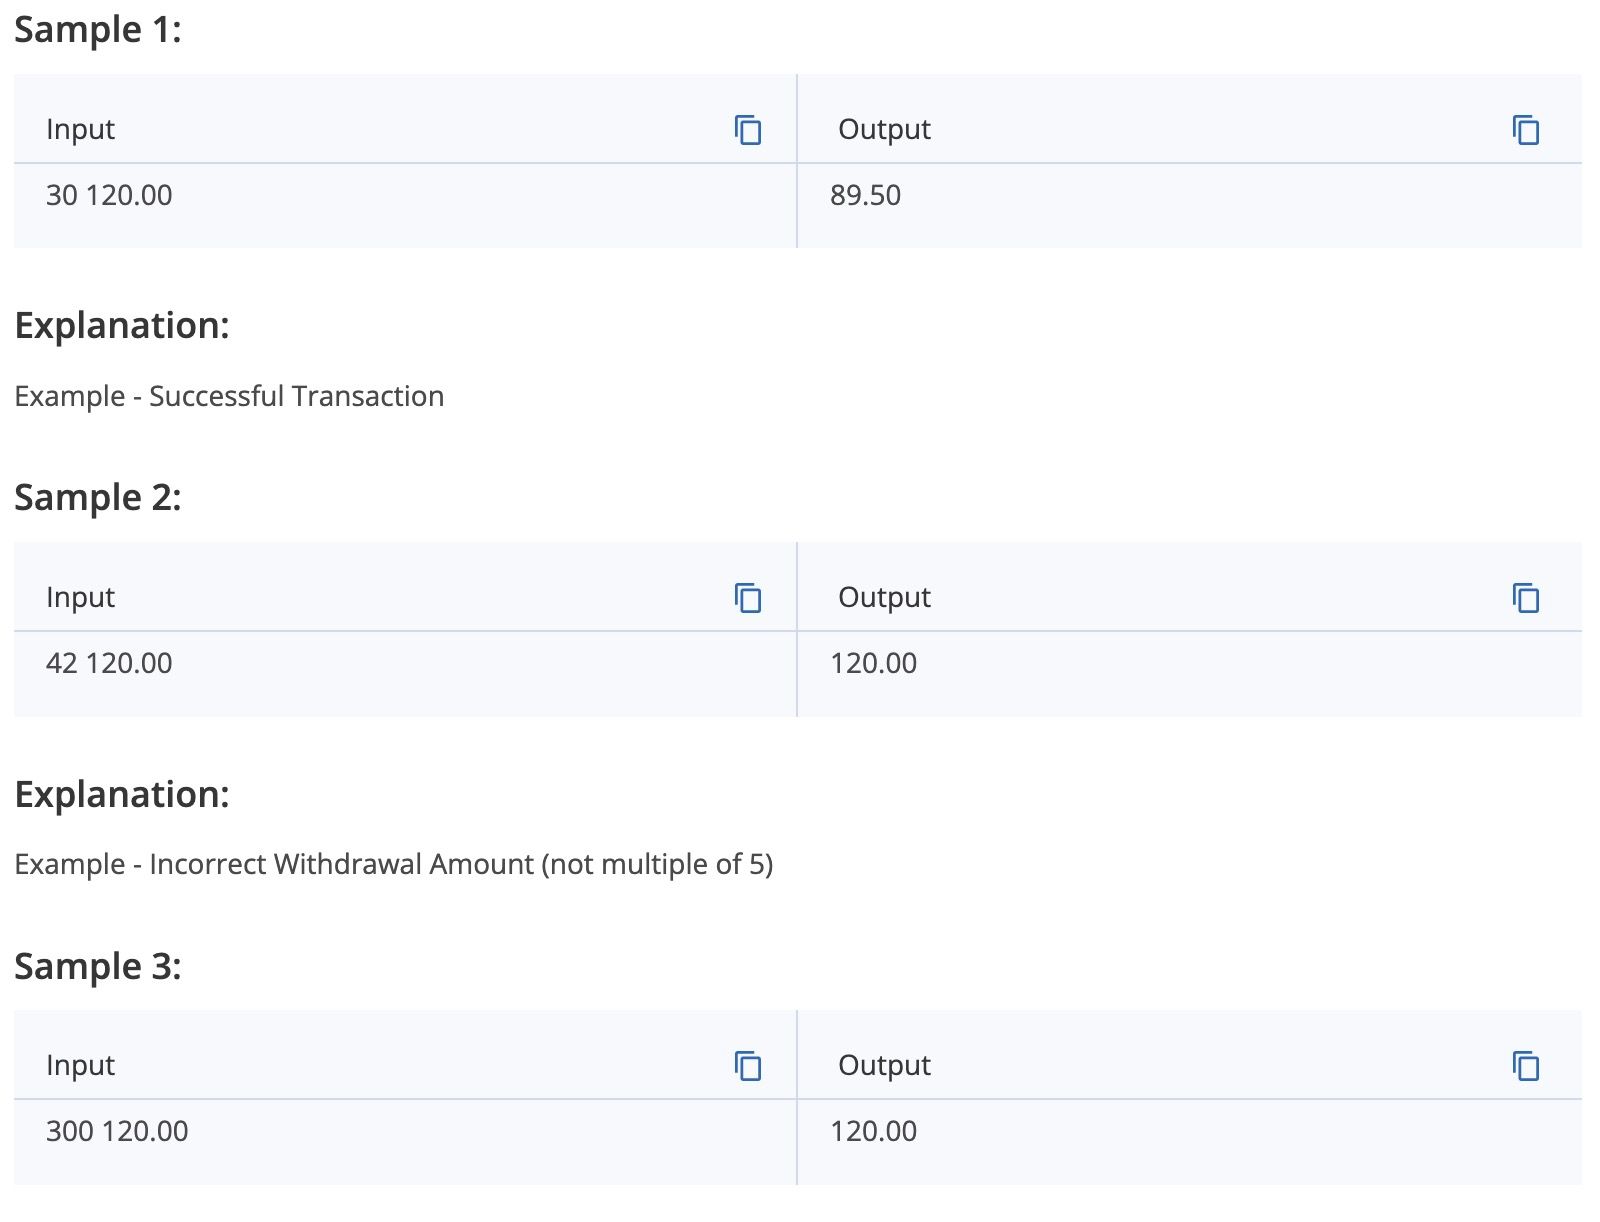Copy Sample 2 output to clipboard
Image resolution: width=1600 pixels, height=1222 pixels.
click(1526, 598)
